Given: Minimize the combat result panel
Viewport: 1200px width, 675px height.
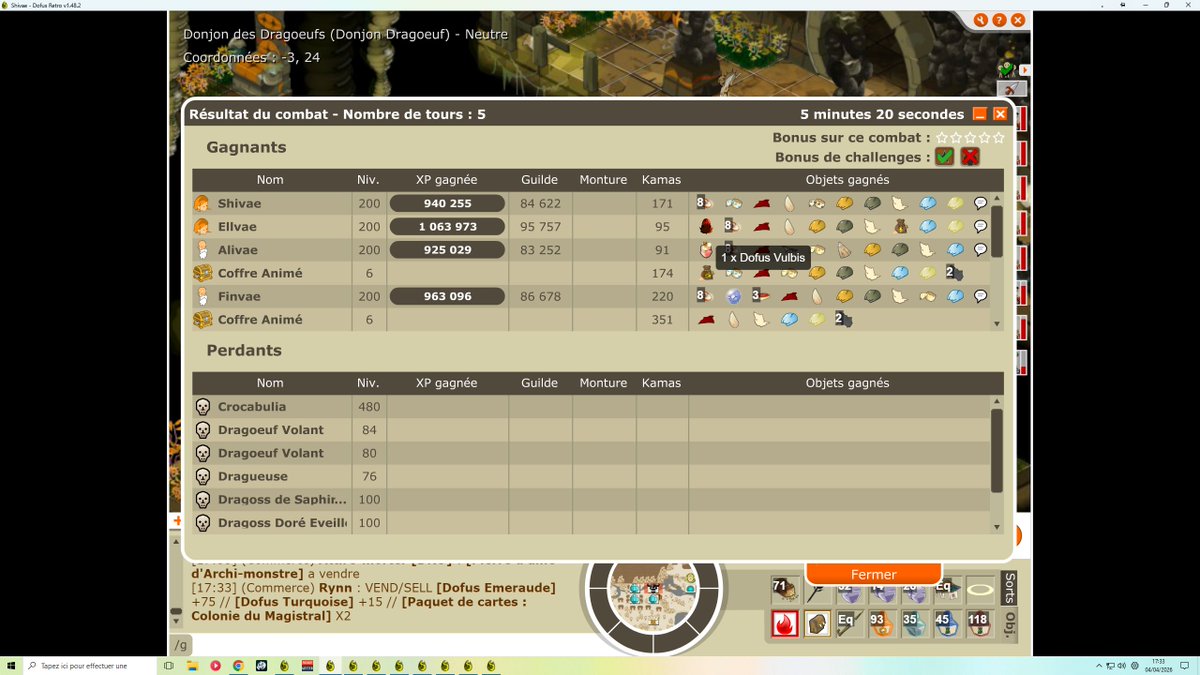Looking at the screenshot, I should pos(980,114).
